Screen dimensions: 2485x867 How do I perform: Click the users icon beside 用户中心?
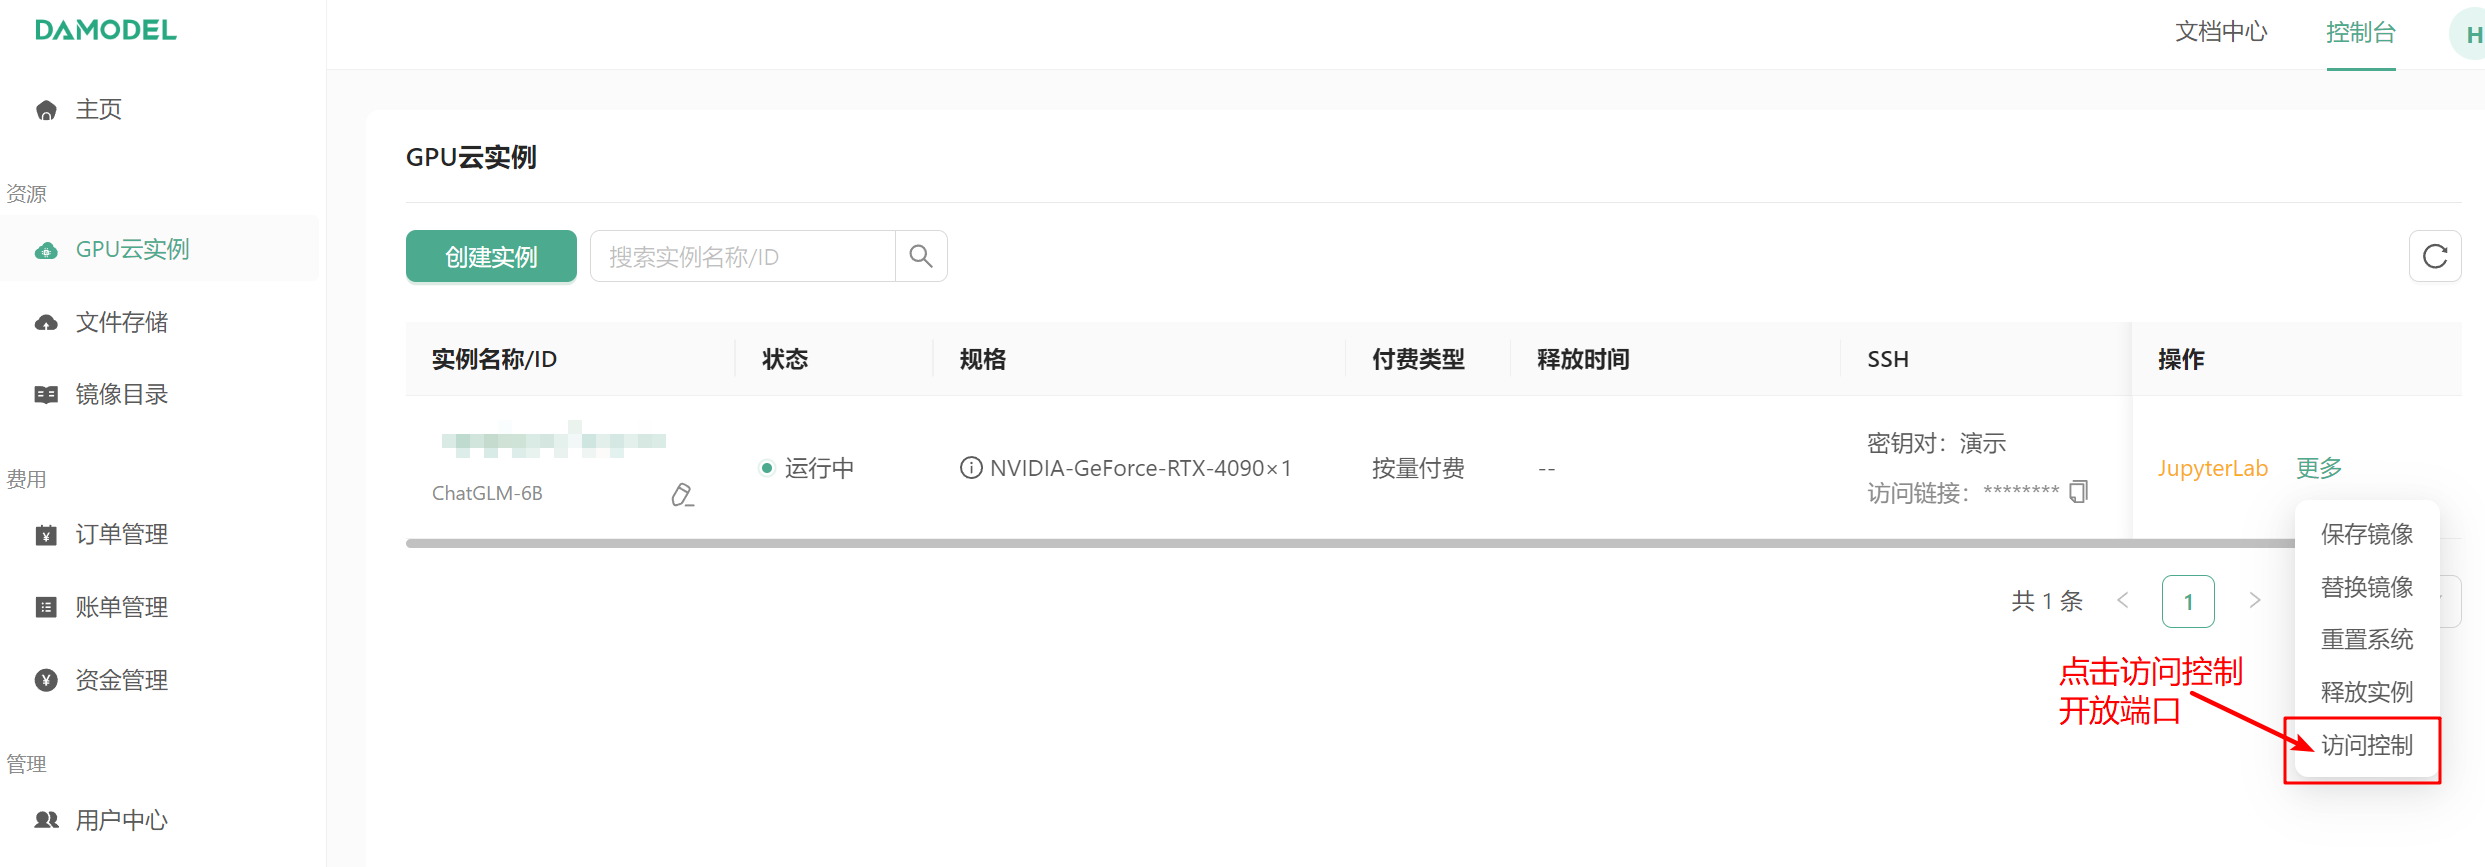coord(46,820)
